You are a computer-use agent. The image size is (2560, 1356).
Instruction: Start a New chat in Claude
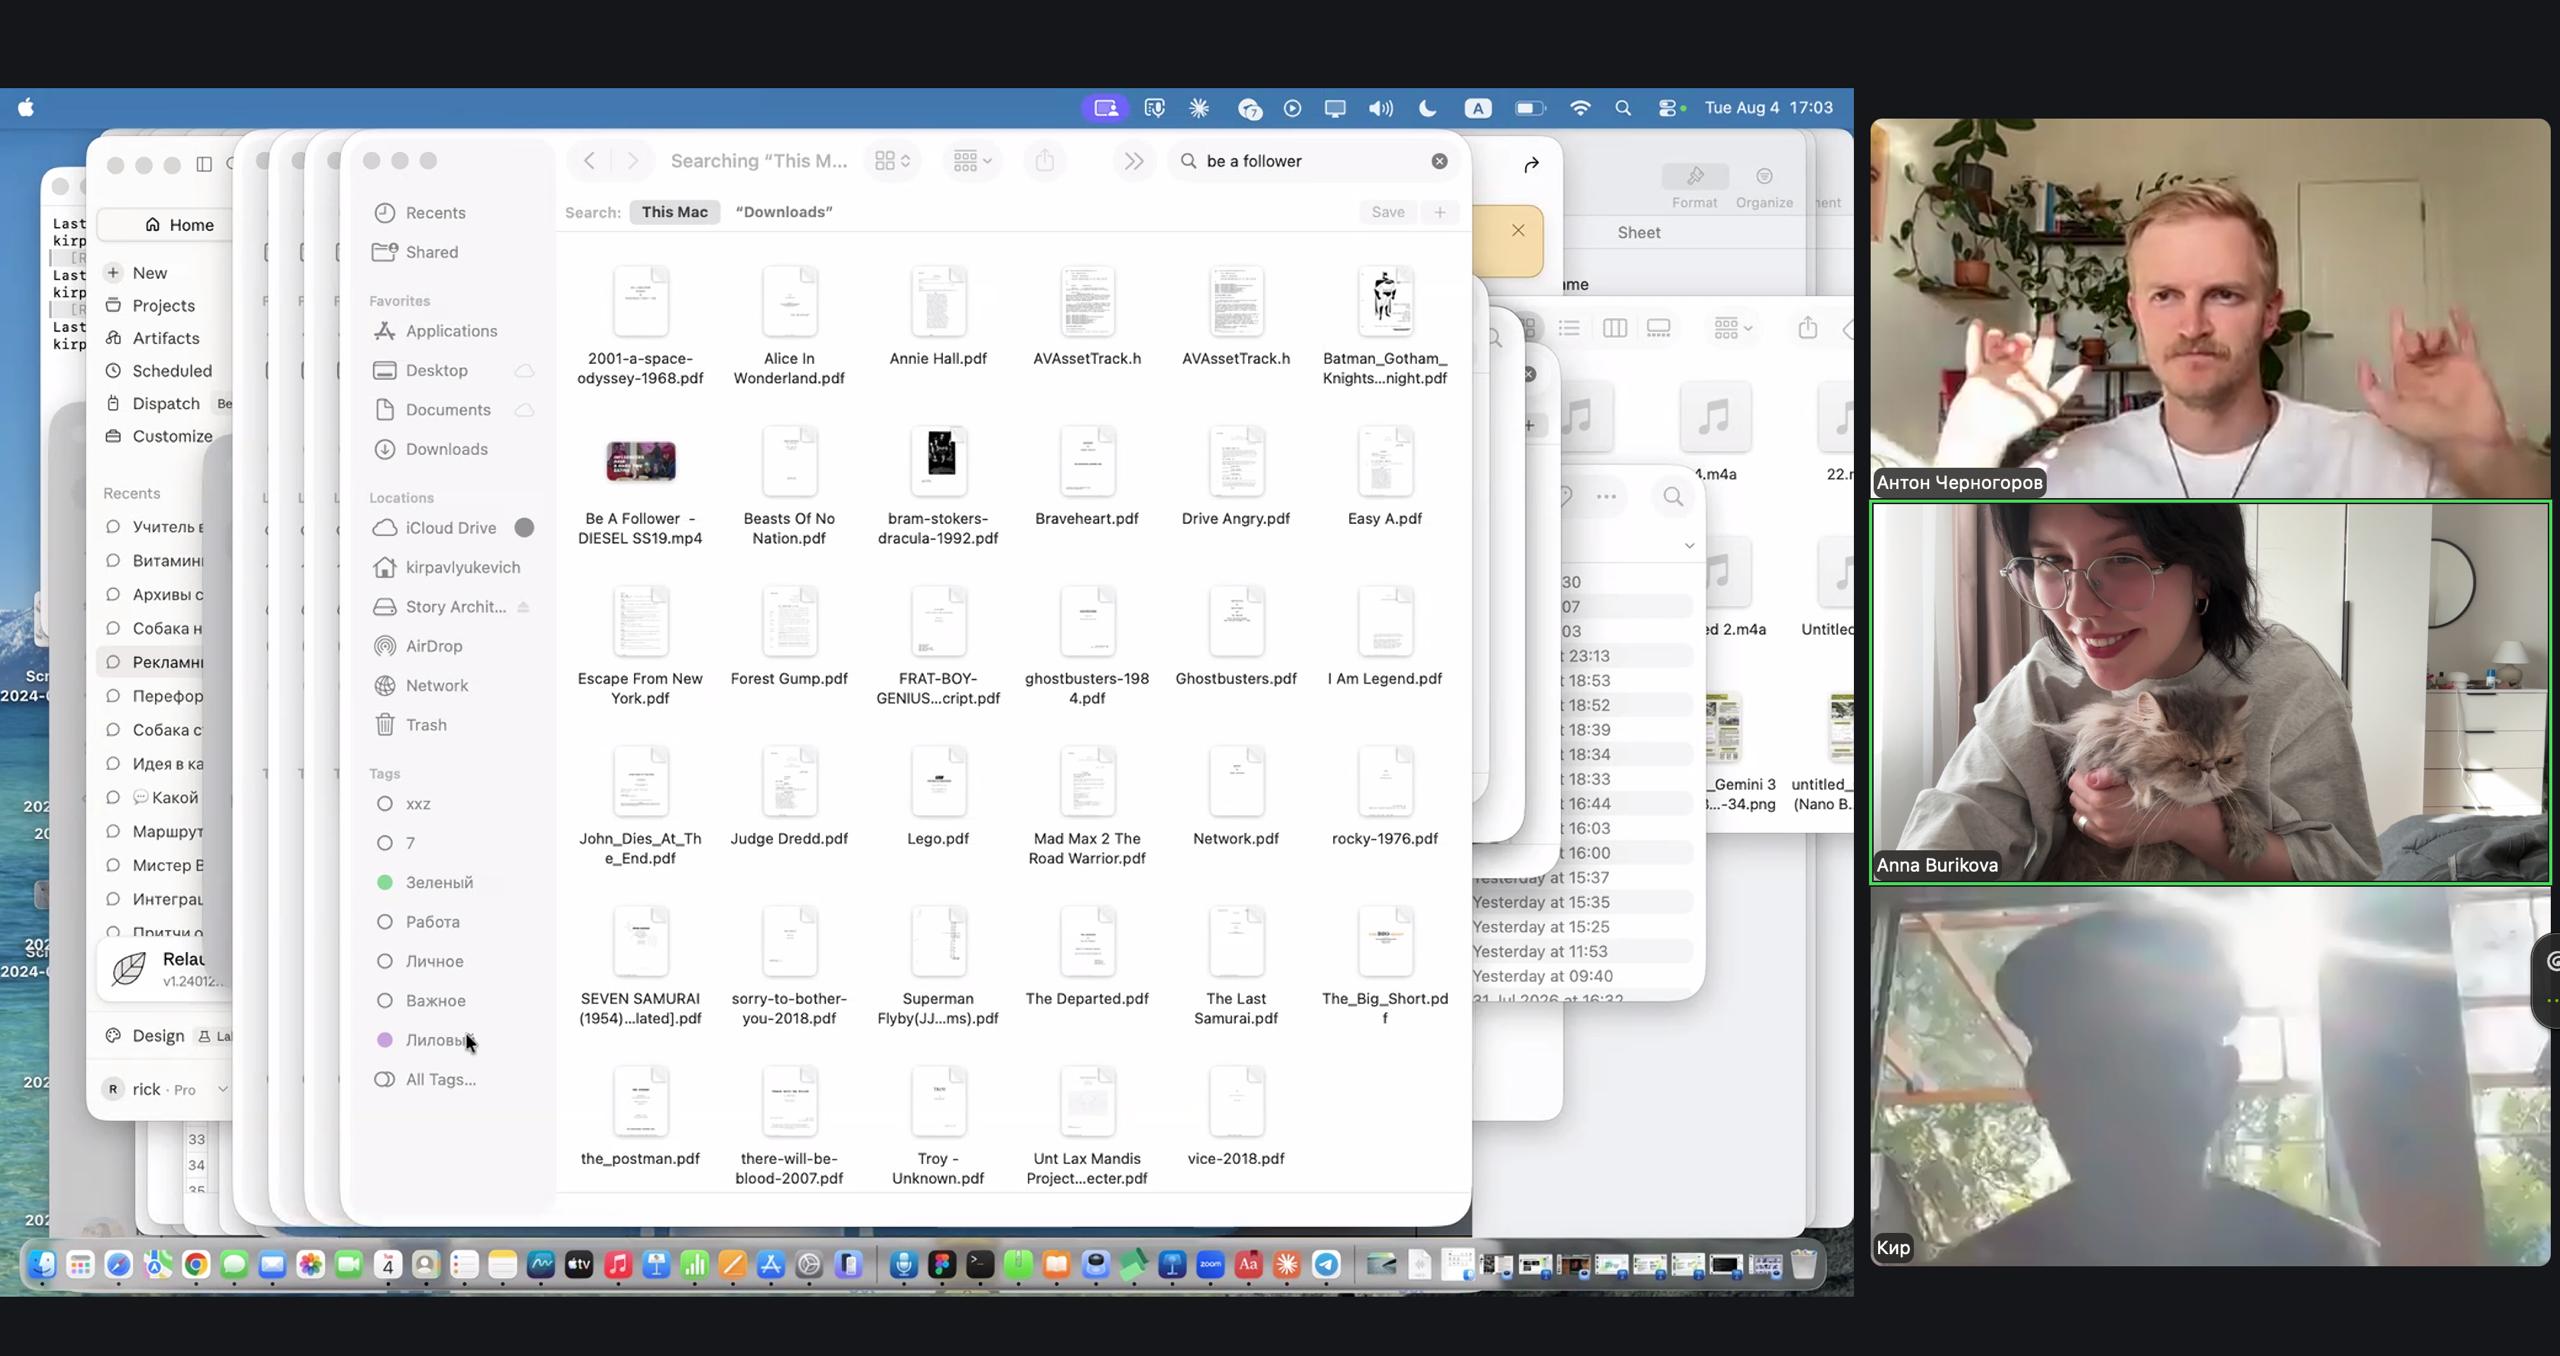click(x=149, y=273)
